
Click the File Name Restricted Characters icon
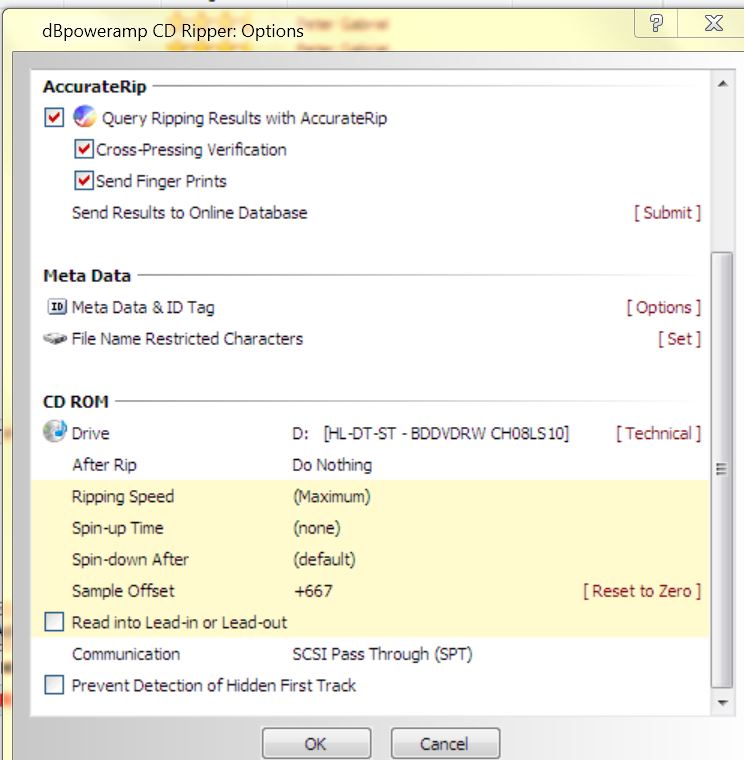pos(56,339)
